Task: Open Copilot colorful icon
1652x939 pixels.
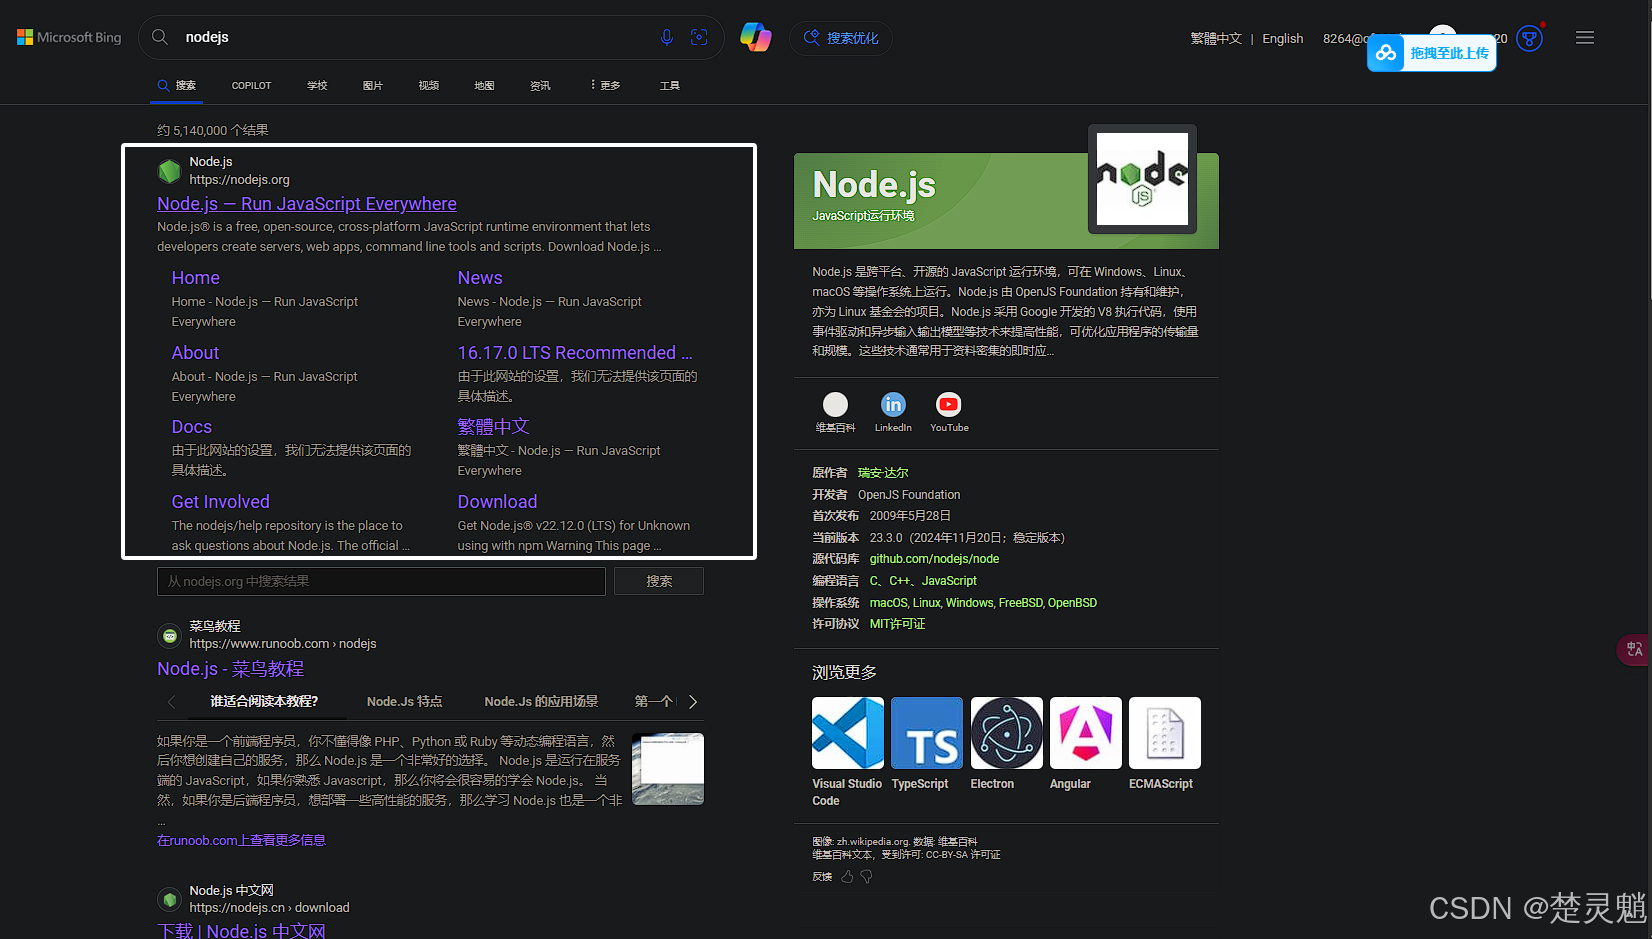Action: click(x=756, y=37)
